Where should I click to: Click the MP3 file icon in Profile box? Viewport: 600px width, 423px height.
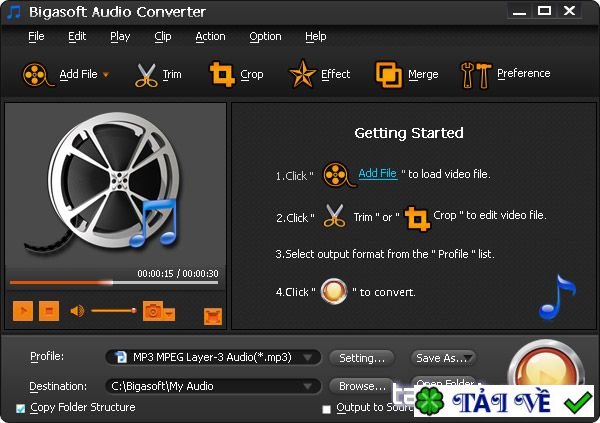pyautogui.click(x=121, y=357)
